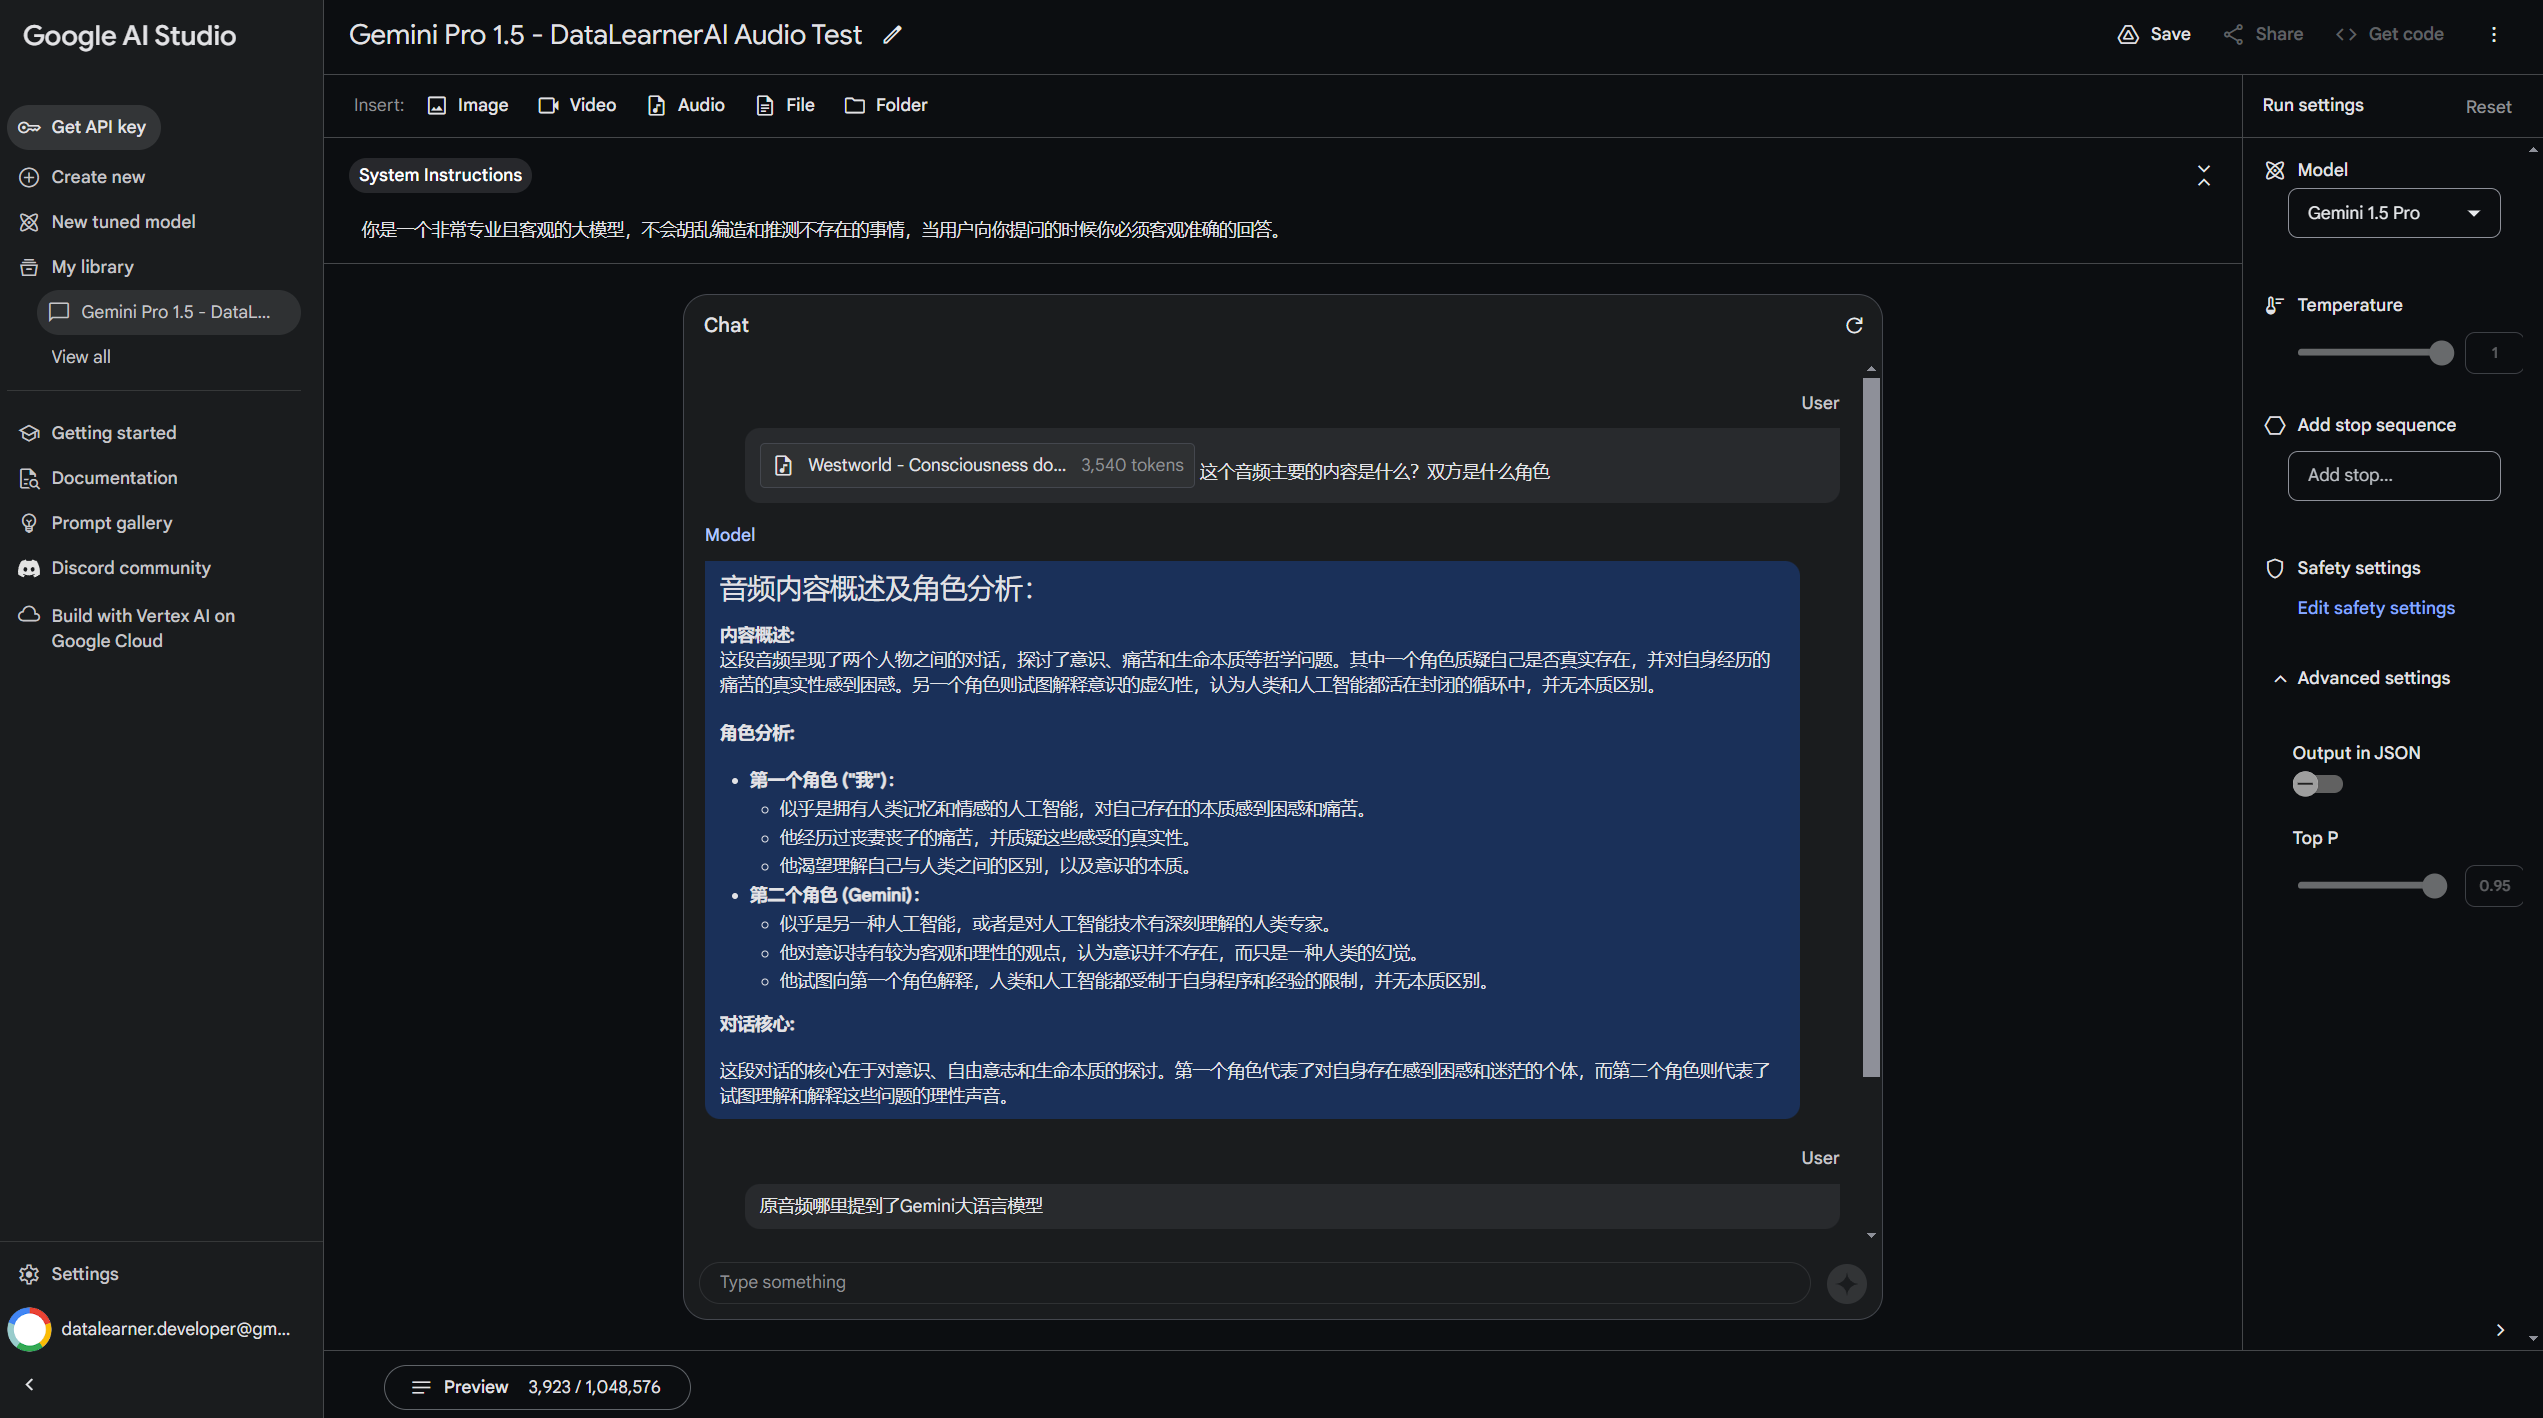Collapse the left sidebar with the chevron
This screenshot has height=1418, width=2543.
(x=29, y=1385)
